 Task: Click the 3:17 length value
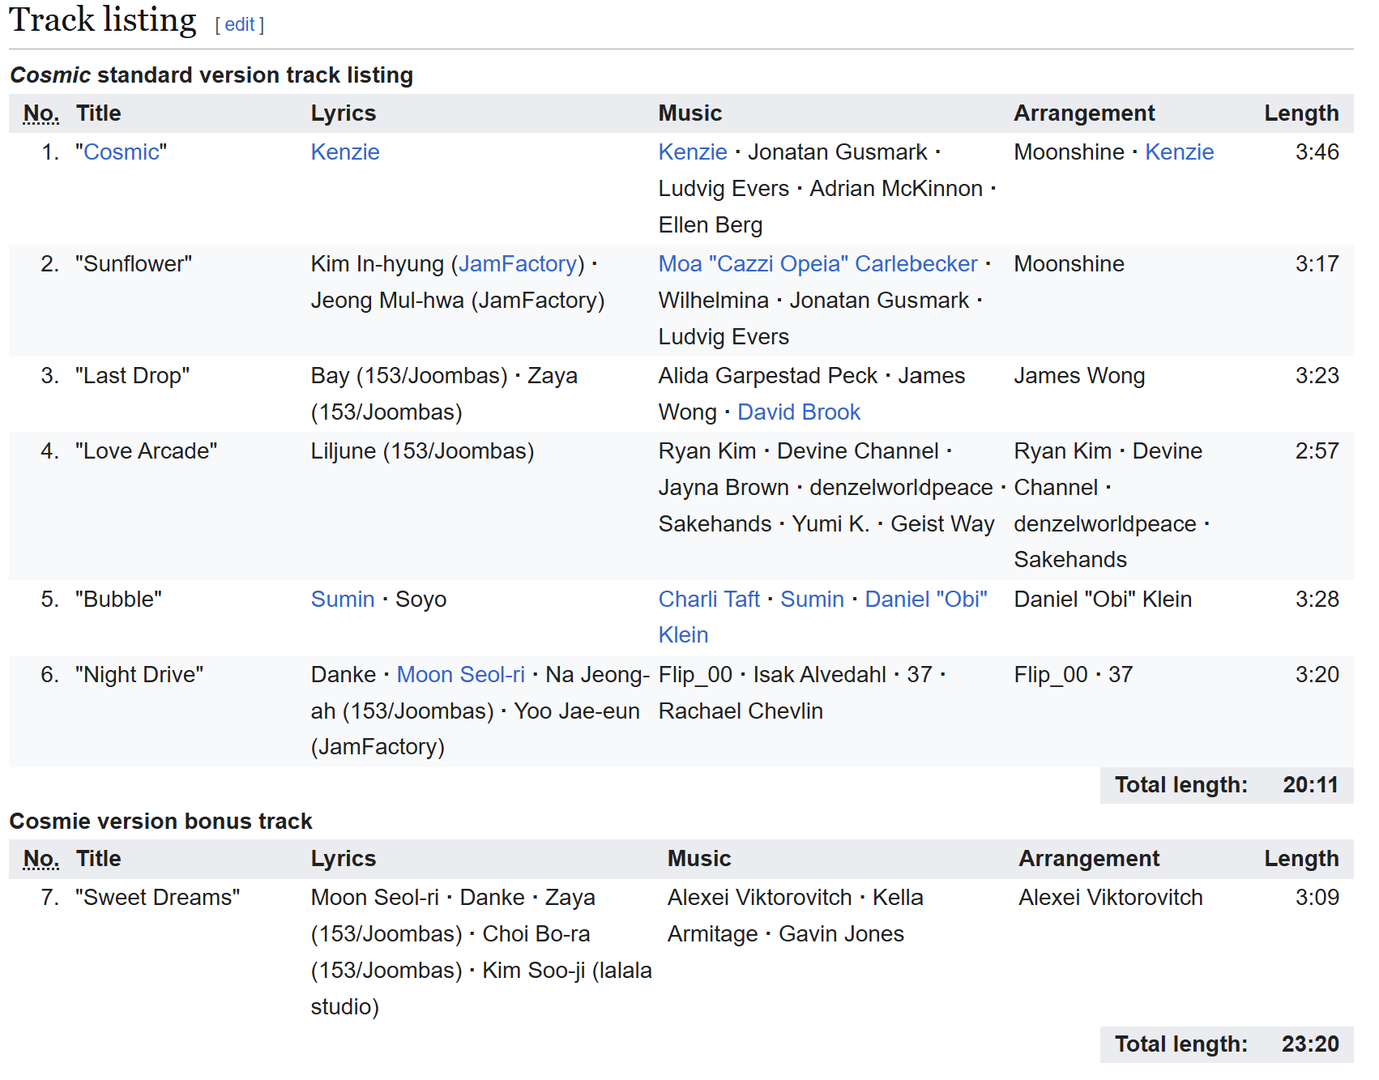(x=1317, y=264)
